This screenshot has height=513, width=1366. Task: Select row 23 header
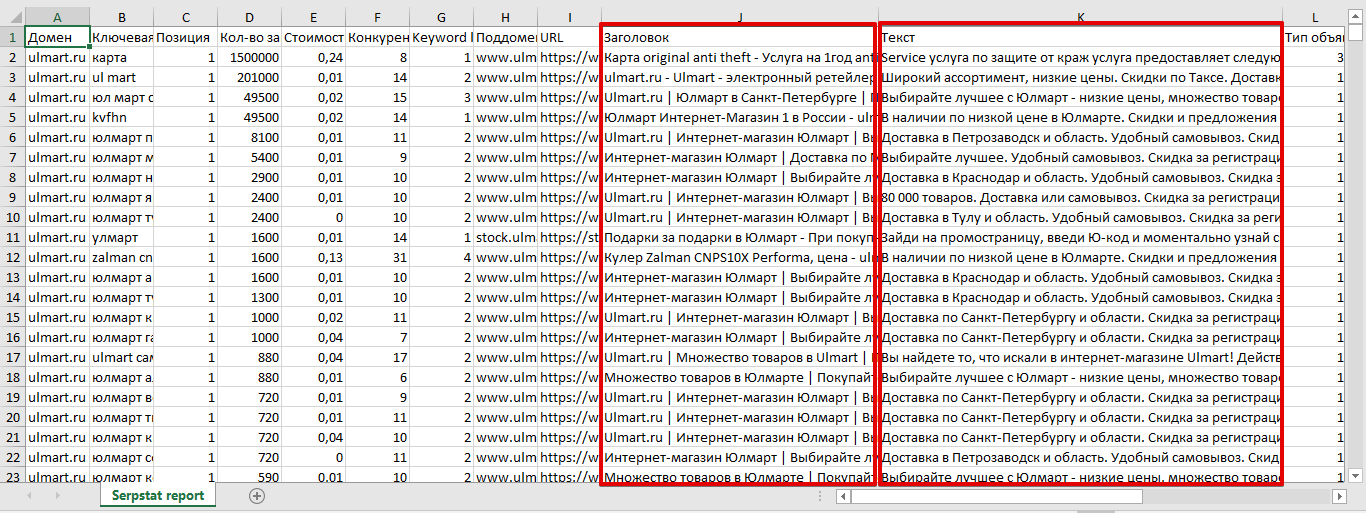click(12, 477)
